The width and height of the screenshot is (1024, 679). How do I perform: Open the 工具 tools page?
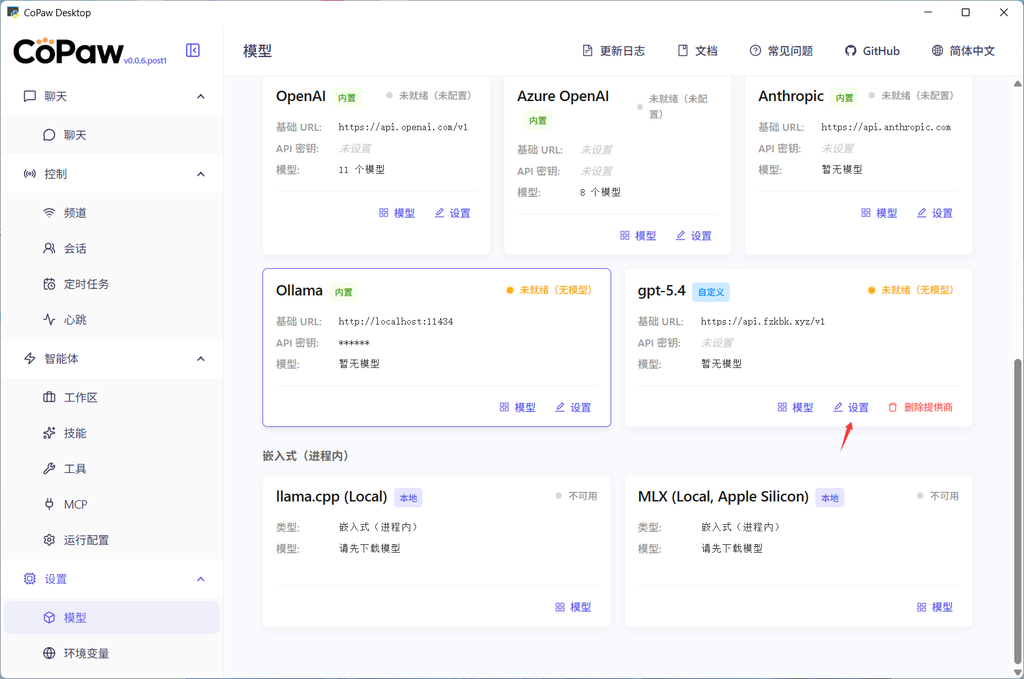tap(112, 469)
